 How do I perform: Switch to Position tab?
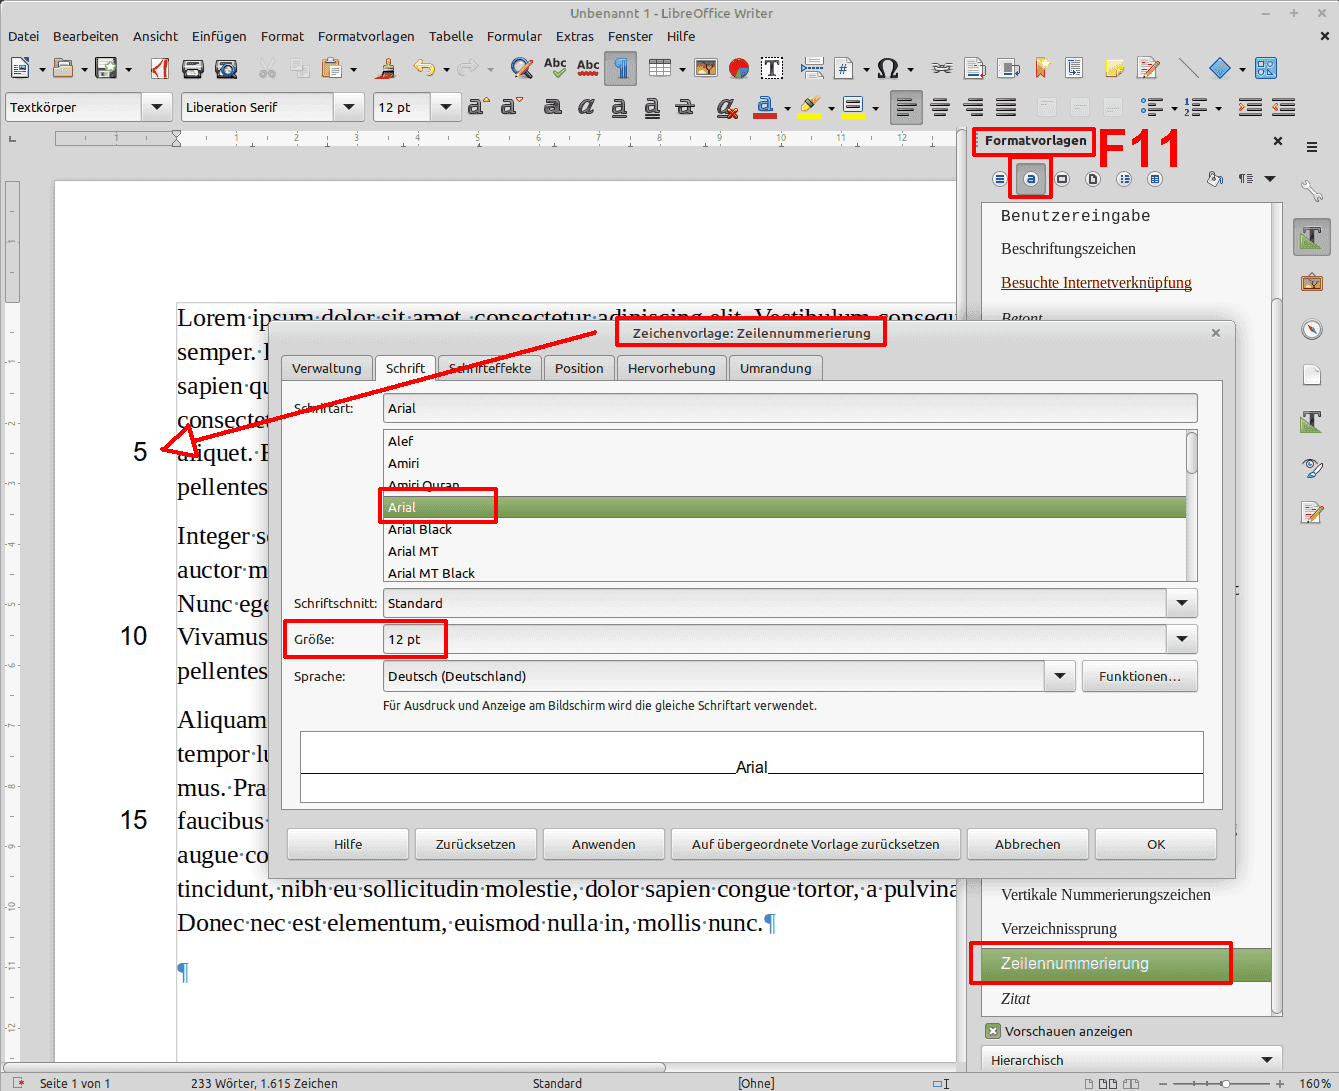pos(579,368)
